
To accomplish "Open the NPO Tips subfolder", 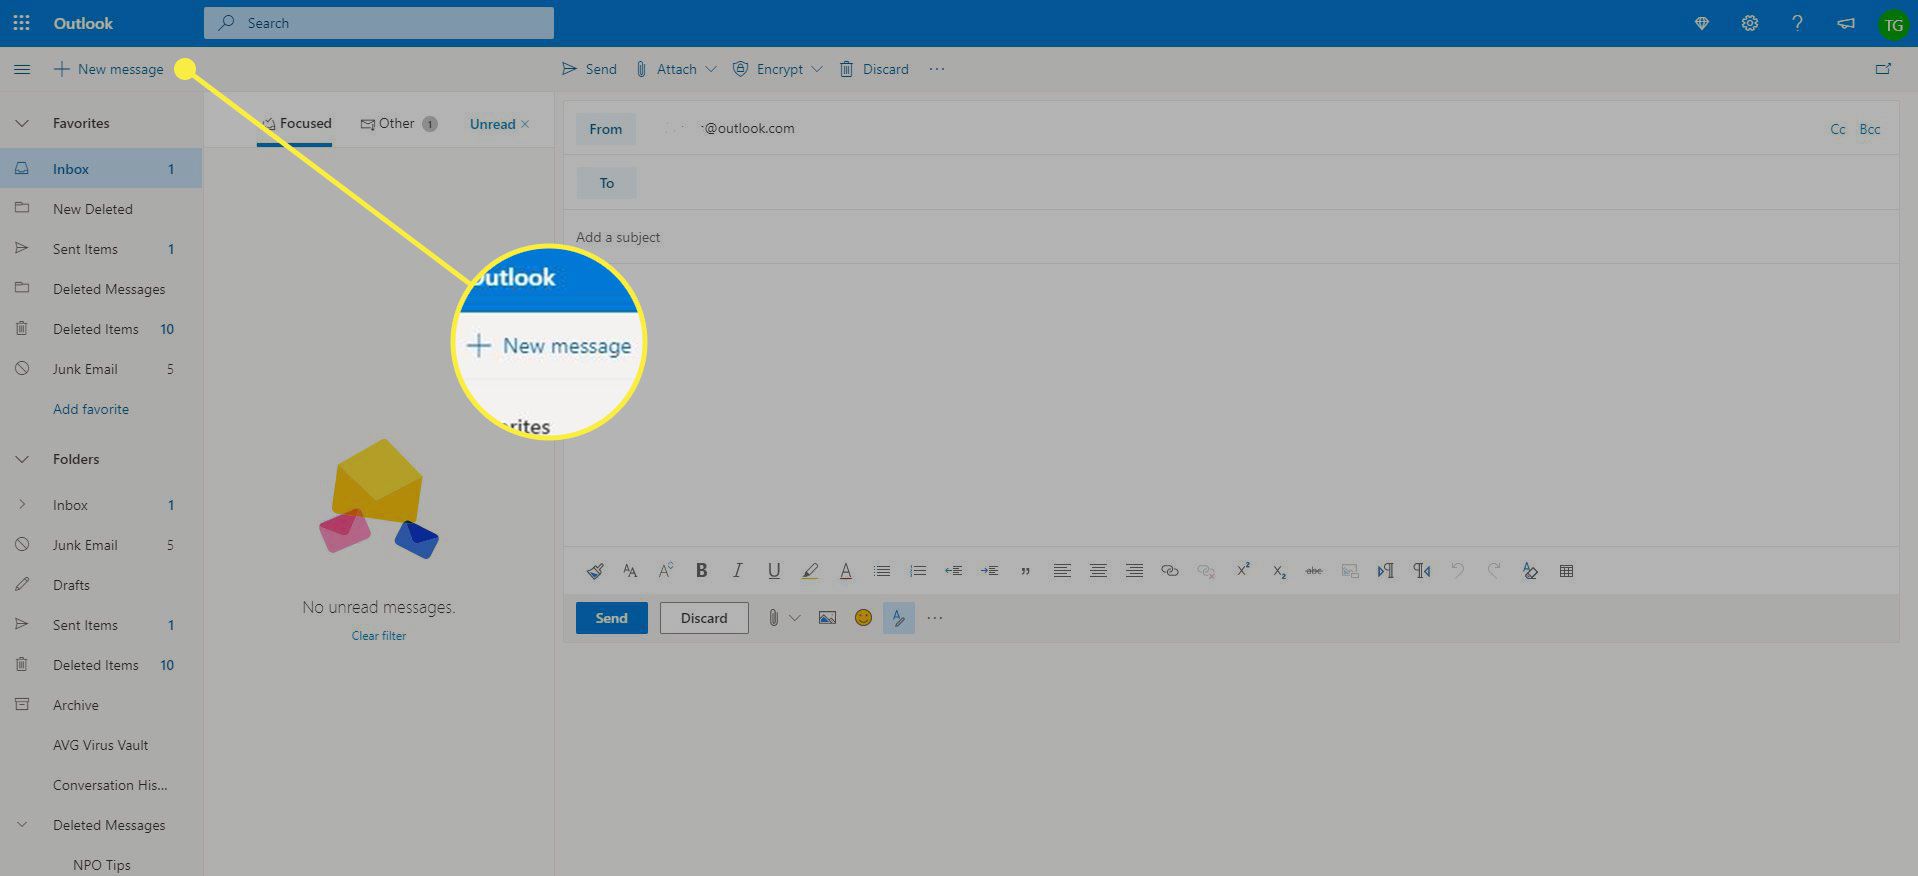I will (x=102, y=865).
